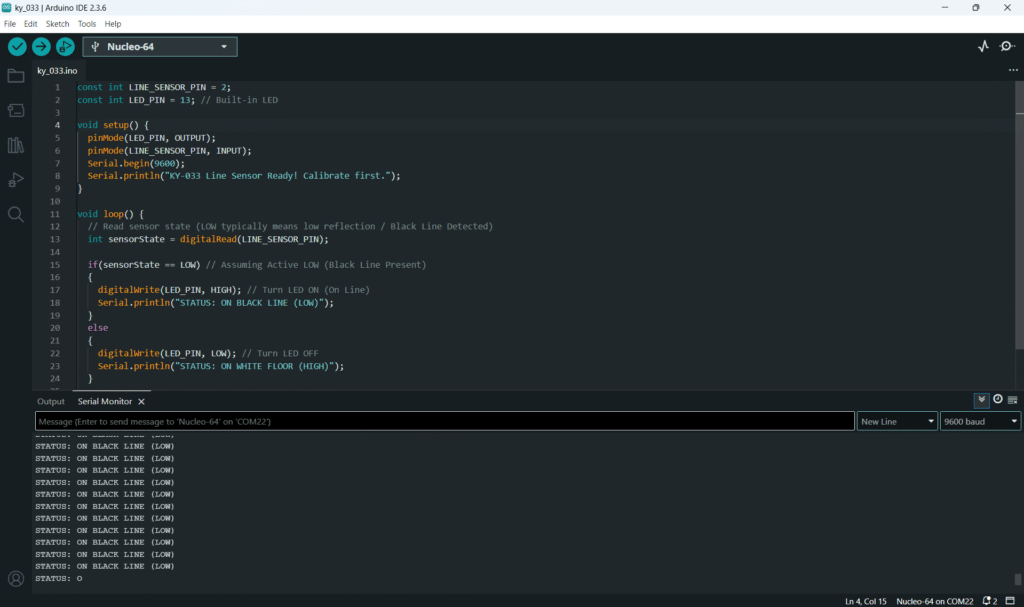
Task: Click the Verify sketch checkmark button
Action: [17, 47]
